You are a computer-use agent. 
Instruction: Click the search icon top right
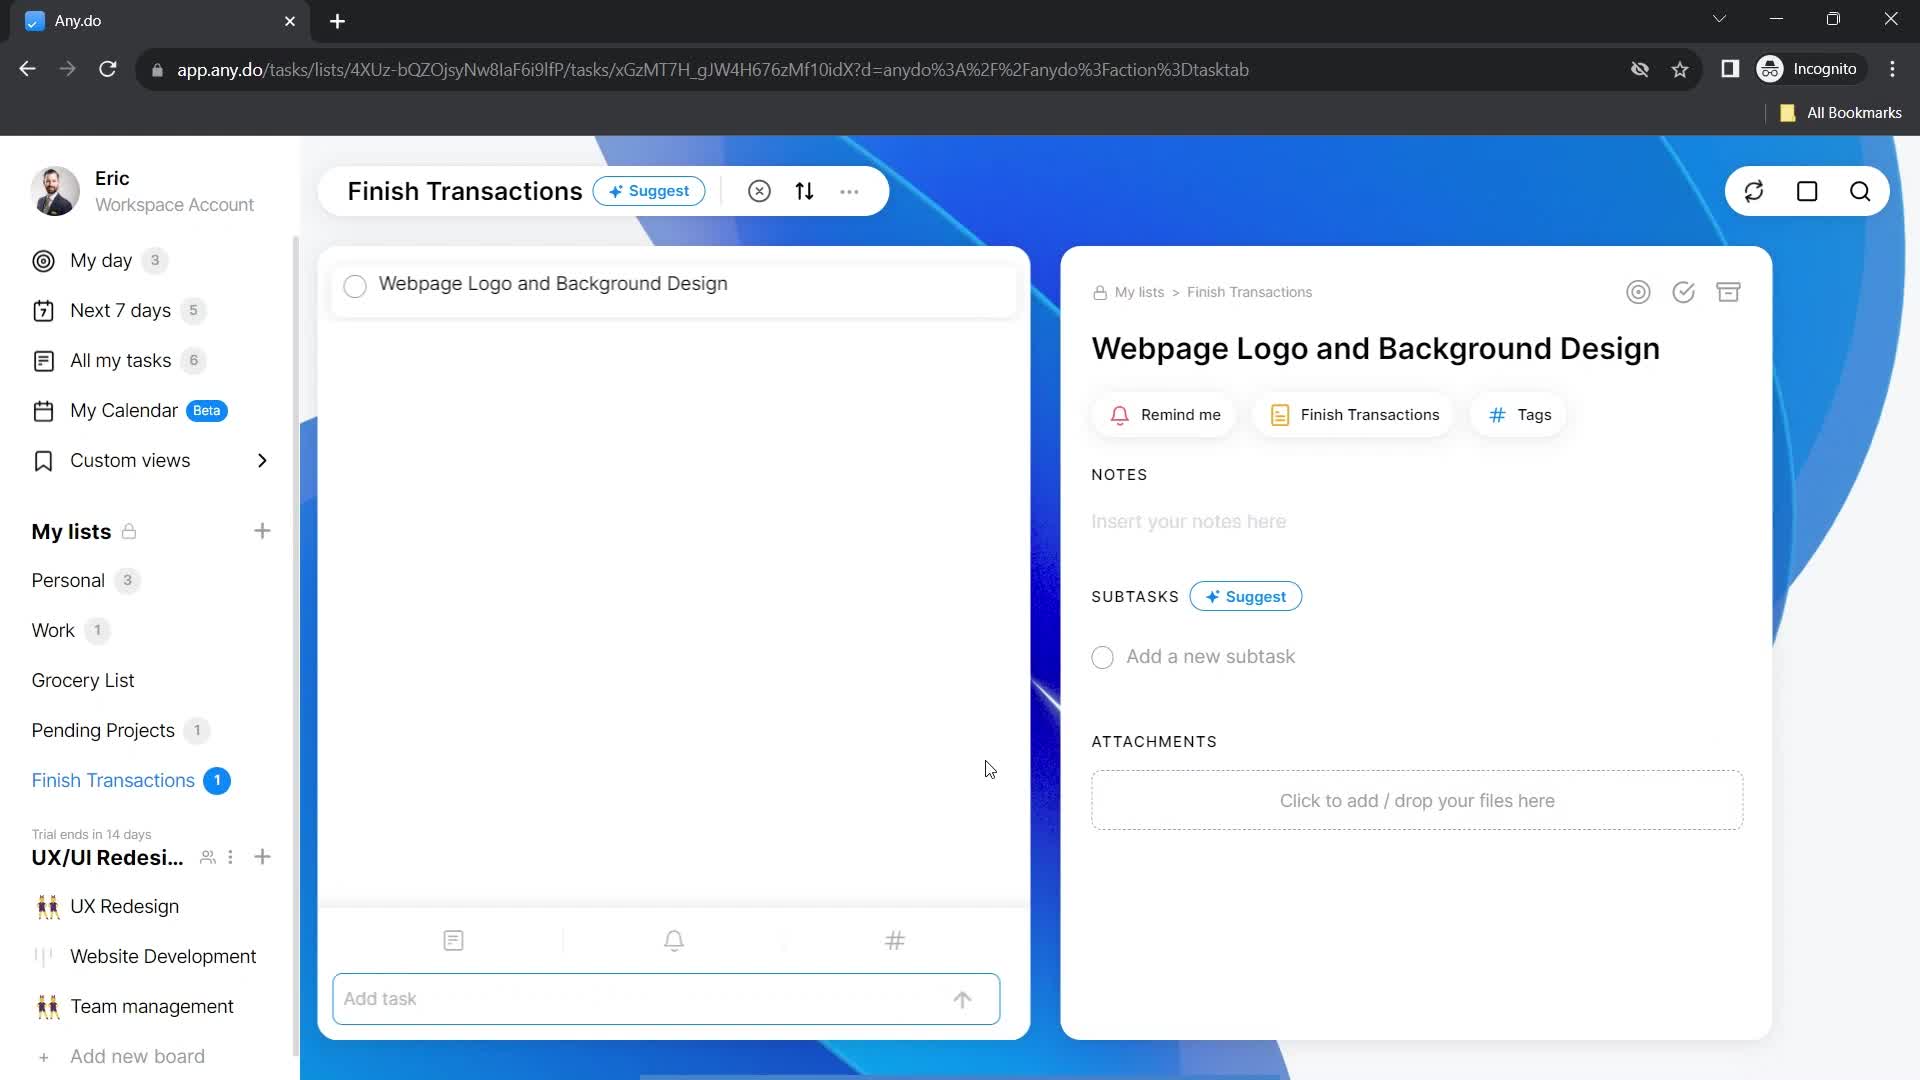[x=1861, y=191]
